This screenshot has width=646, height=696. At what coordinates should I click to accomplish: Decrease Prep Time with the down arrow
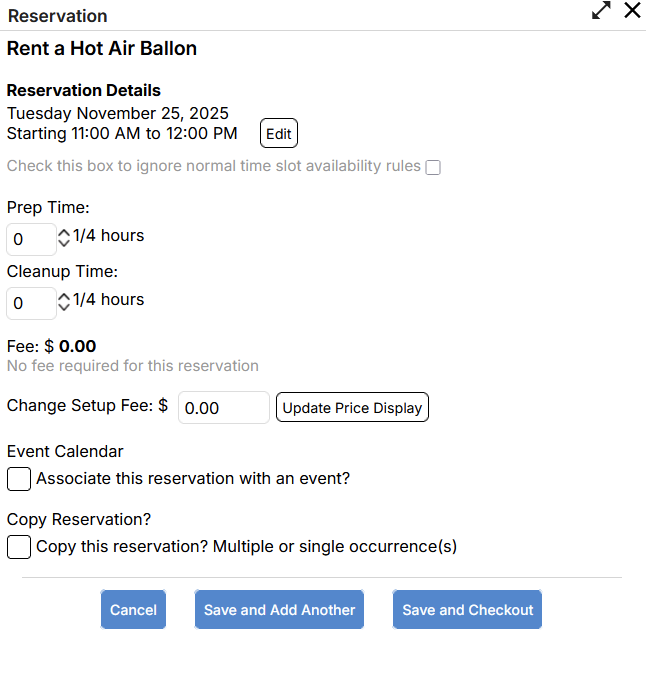coord(64,244)
